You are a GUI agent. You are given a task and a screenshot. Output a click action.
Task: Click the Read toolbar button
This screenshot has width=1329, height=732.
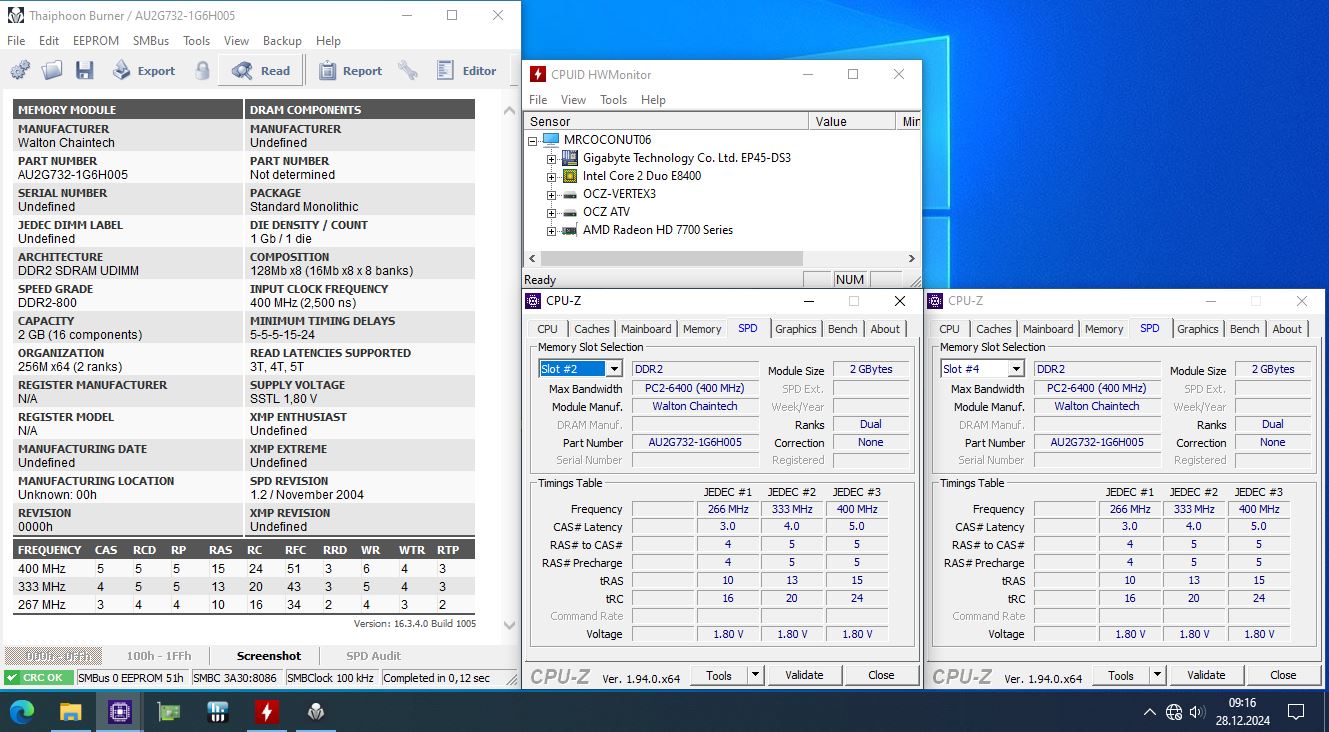click(x=261, y=70)
